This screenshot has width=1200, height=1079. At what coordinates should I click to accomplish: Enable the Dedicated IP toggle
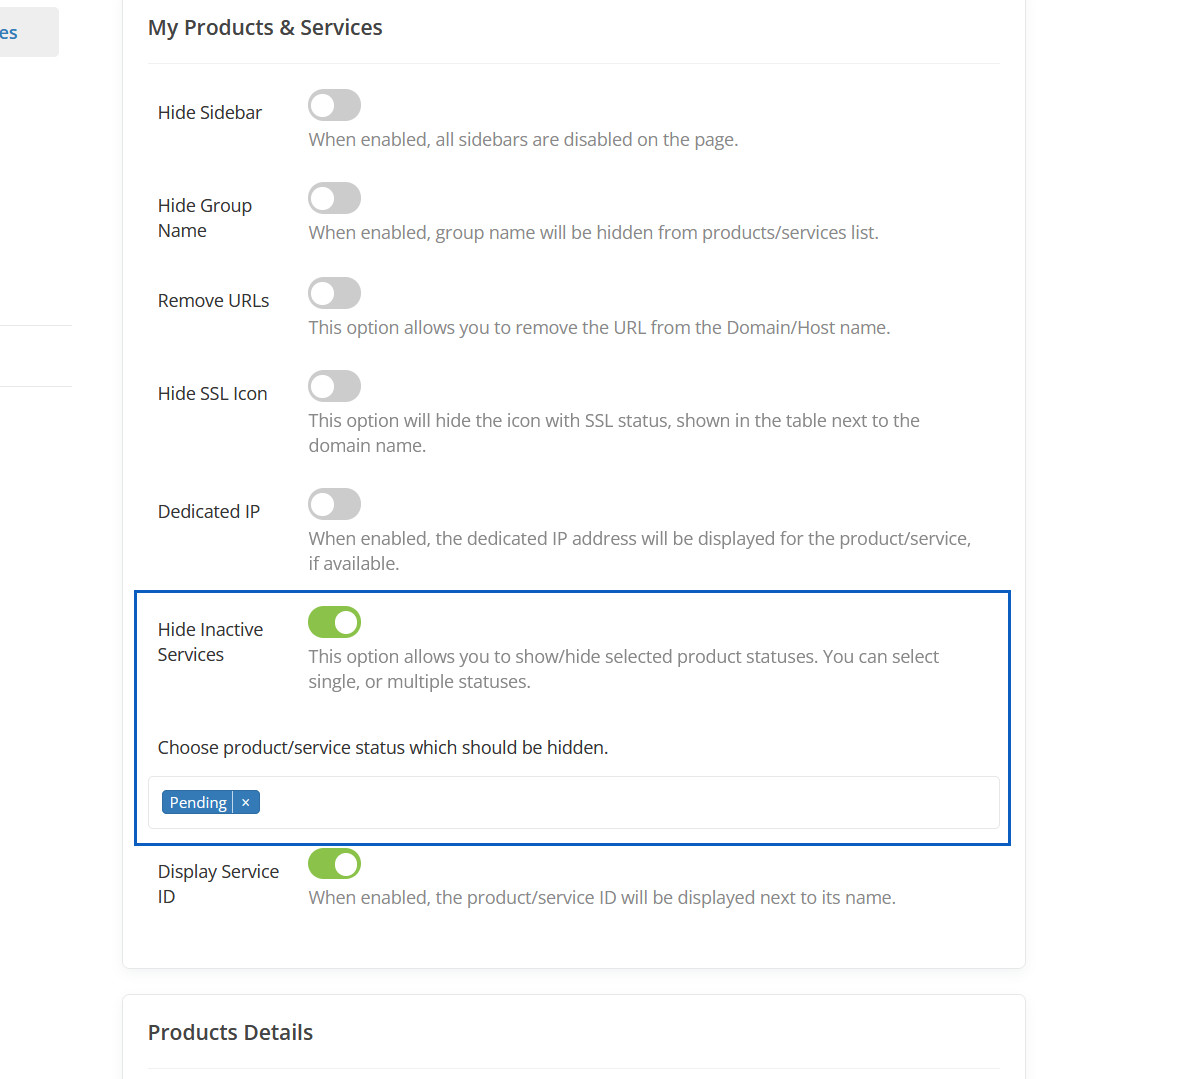point(334,504)
